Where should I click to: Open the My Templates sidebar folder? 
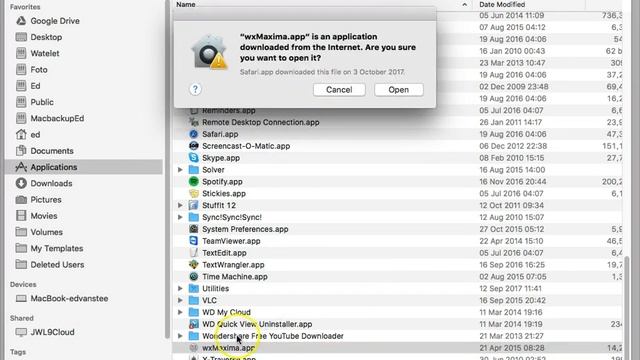[x=49, y=248]
